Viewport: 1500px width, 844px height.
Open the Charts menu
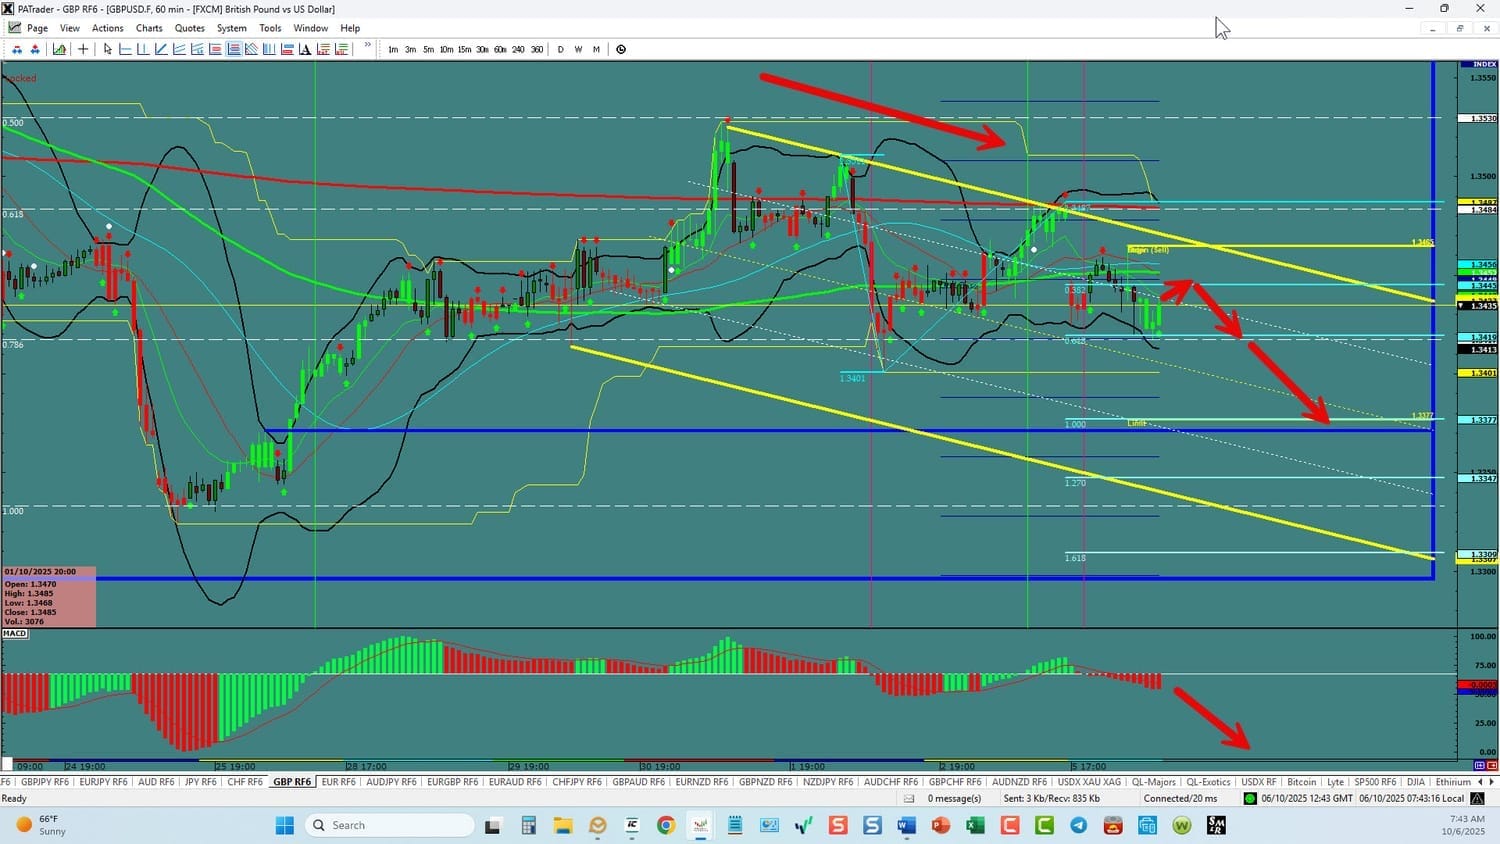pyautogui.click(x=149, y=28)
